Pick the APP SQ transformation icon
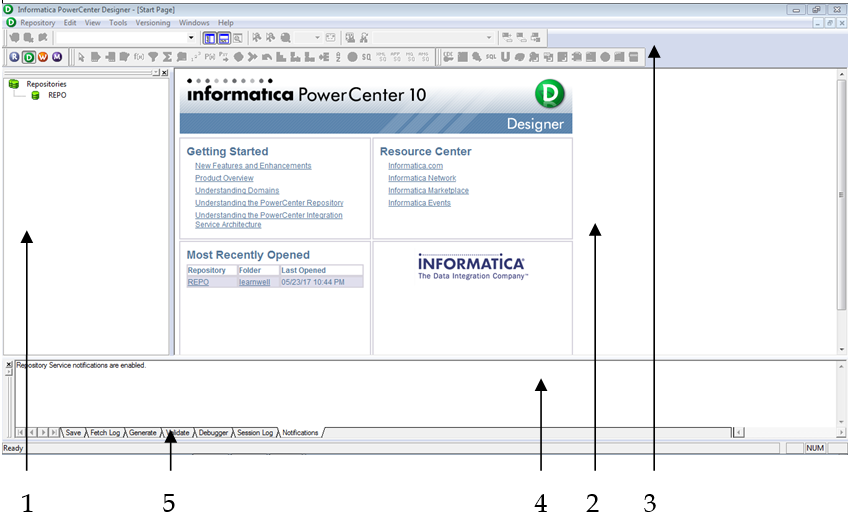Viewport: 850px width, 523px height. [396, 57]
